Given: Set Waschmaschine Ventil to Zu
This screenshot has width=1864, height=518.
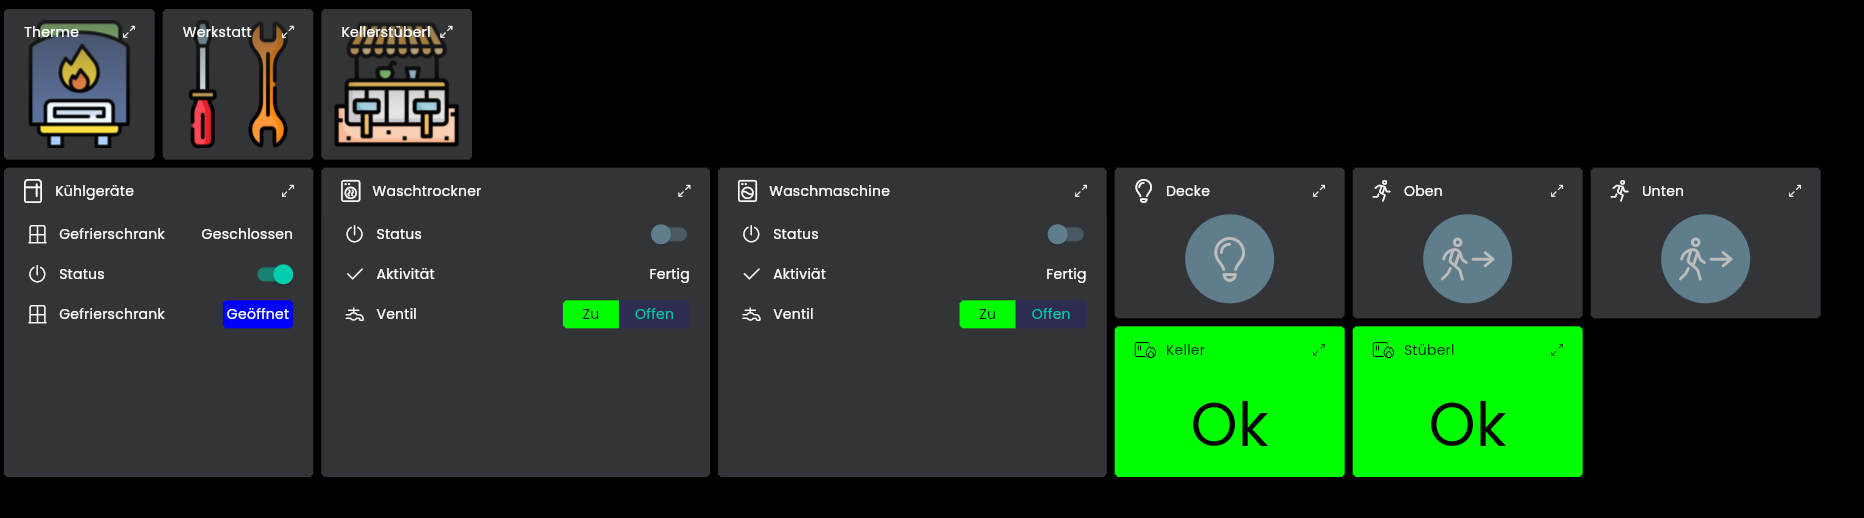Looking at the screenshot, I should 987,314.
